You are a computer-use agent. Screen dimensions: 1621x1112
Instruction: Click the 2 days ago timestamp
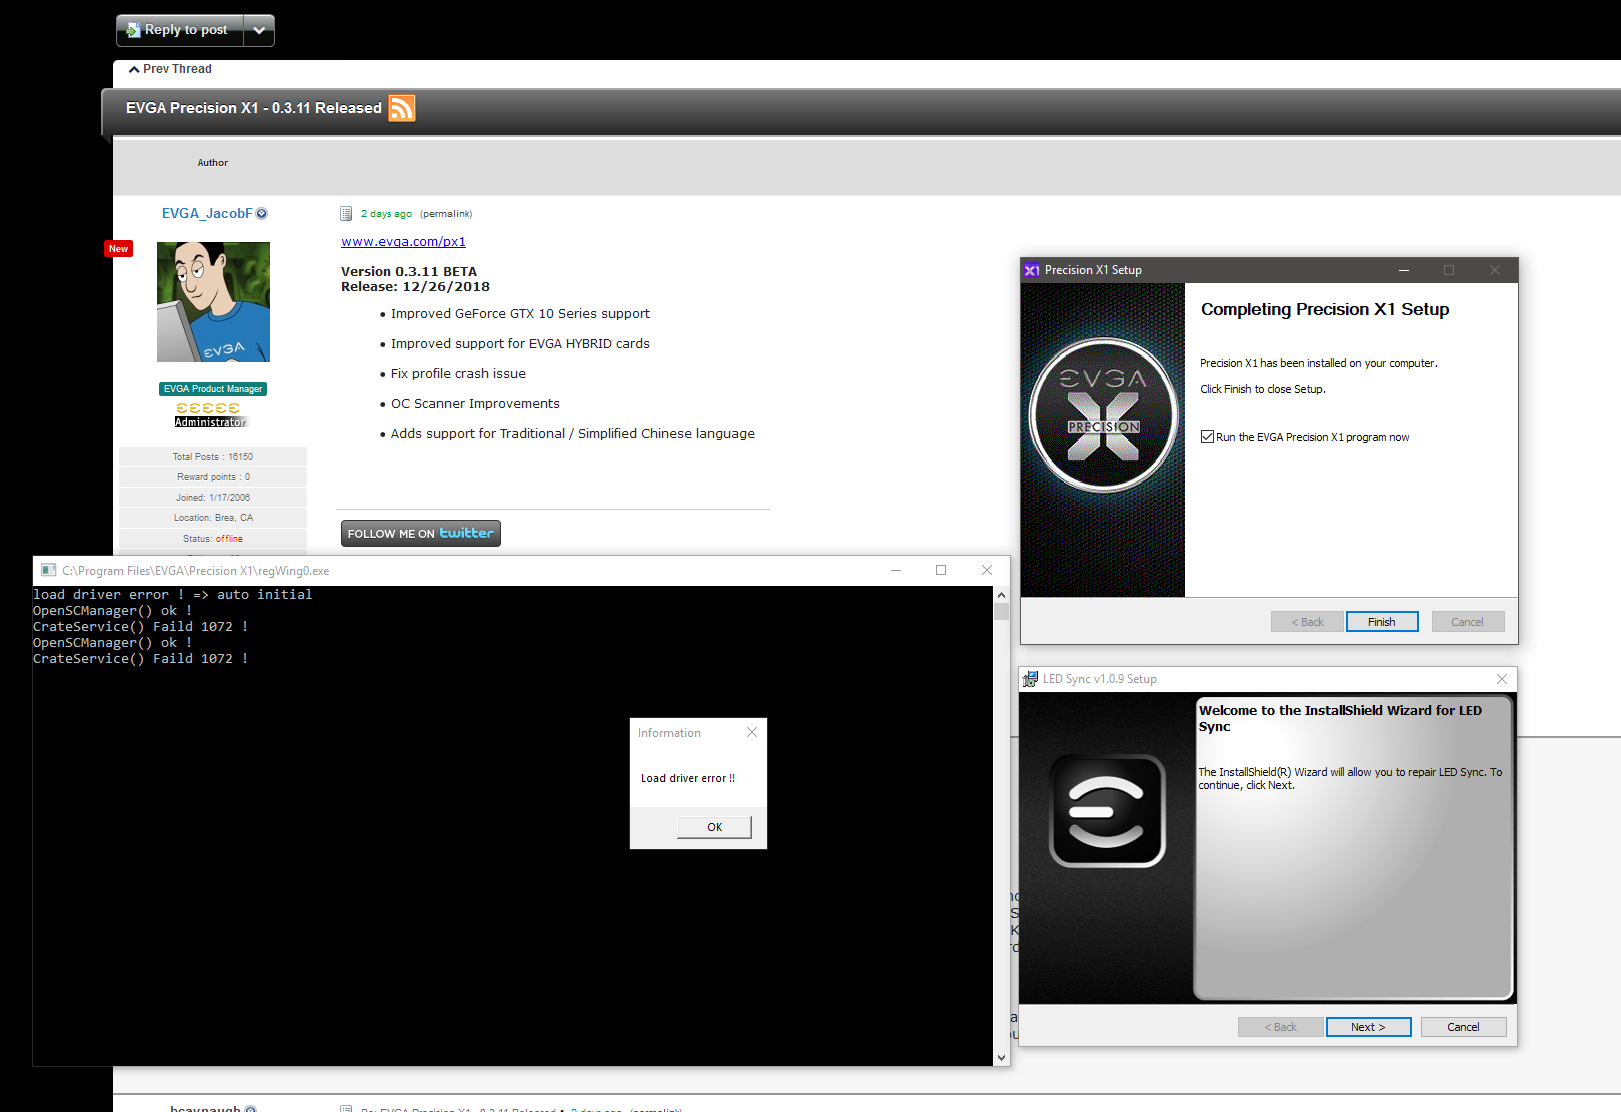point(386,214)
